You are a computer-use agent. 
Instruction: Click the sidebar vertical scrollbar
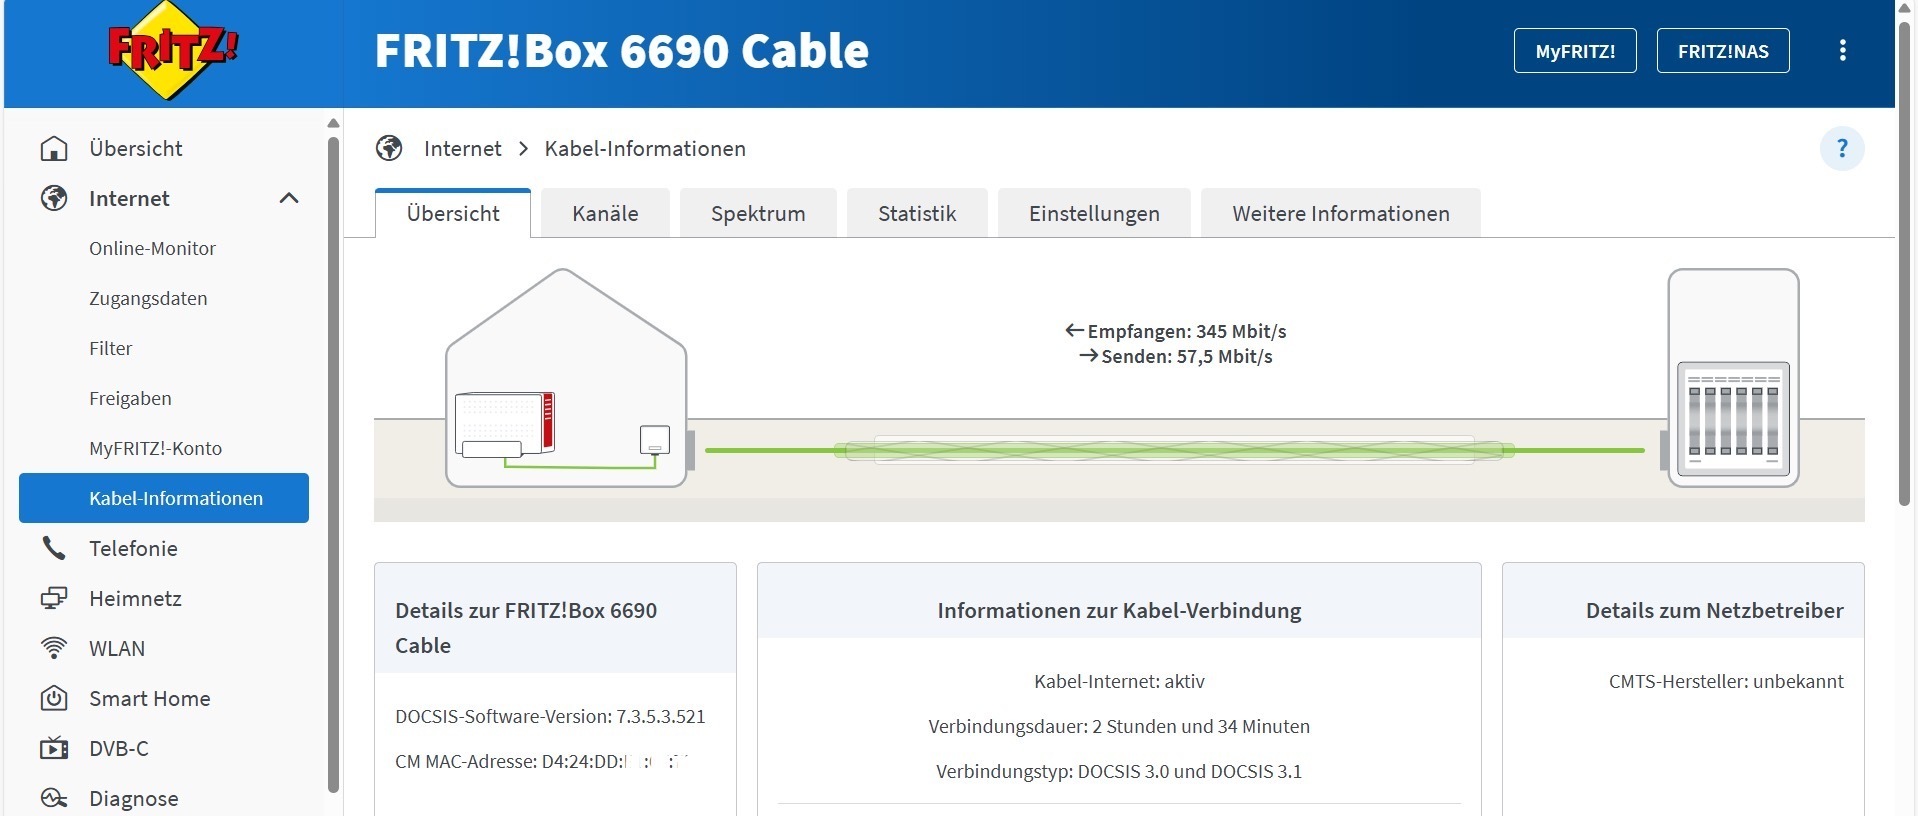[333, 465]
